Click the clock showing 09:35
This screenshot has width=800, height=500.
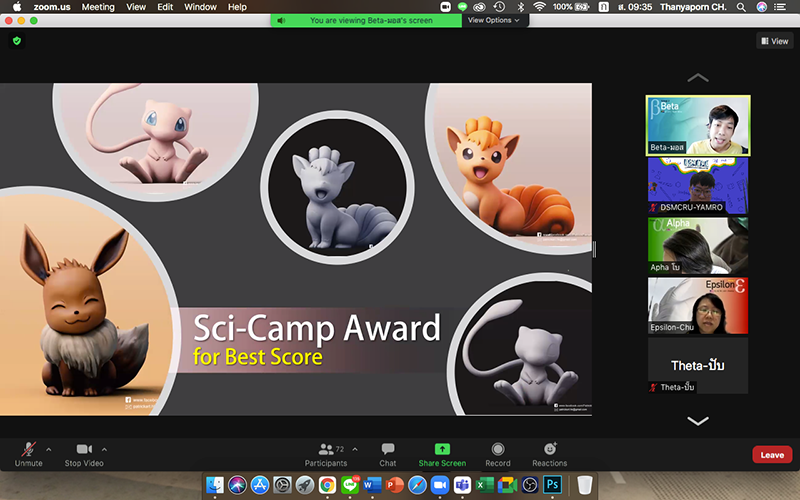point(635,7)
